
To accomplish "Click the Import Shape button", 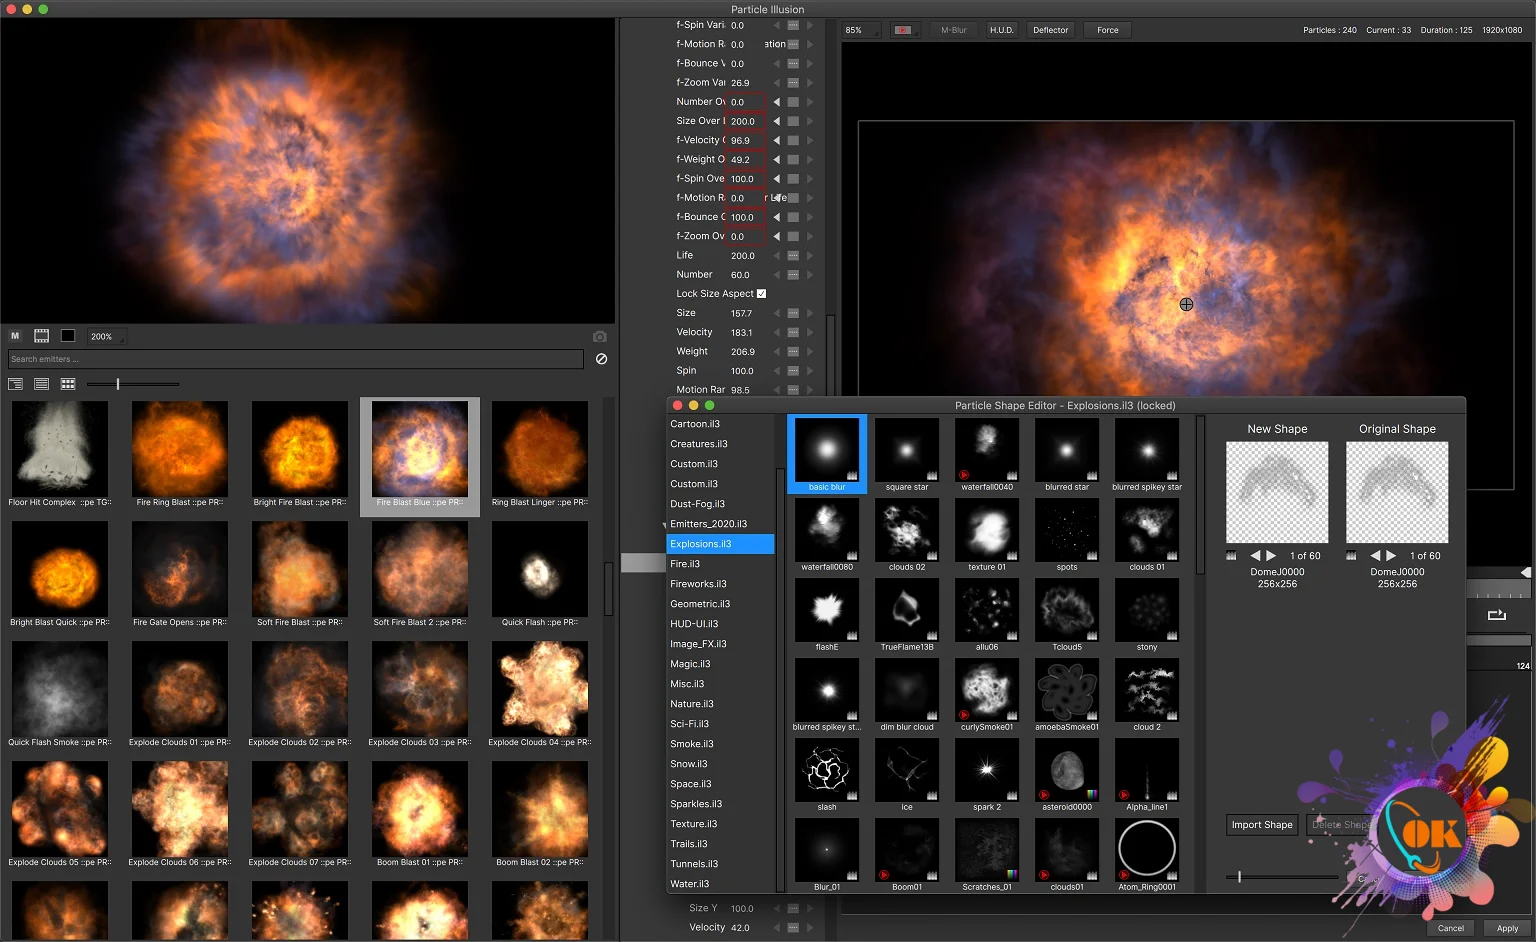I will (x=1262, y=825).
